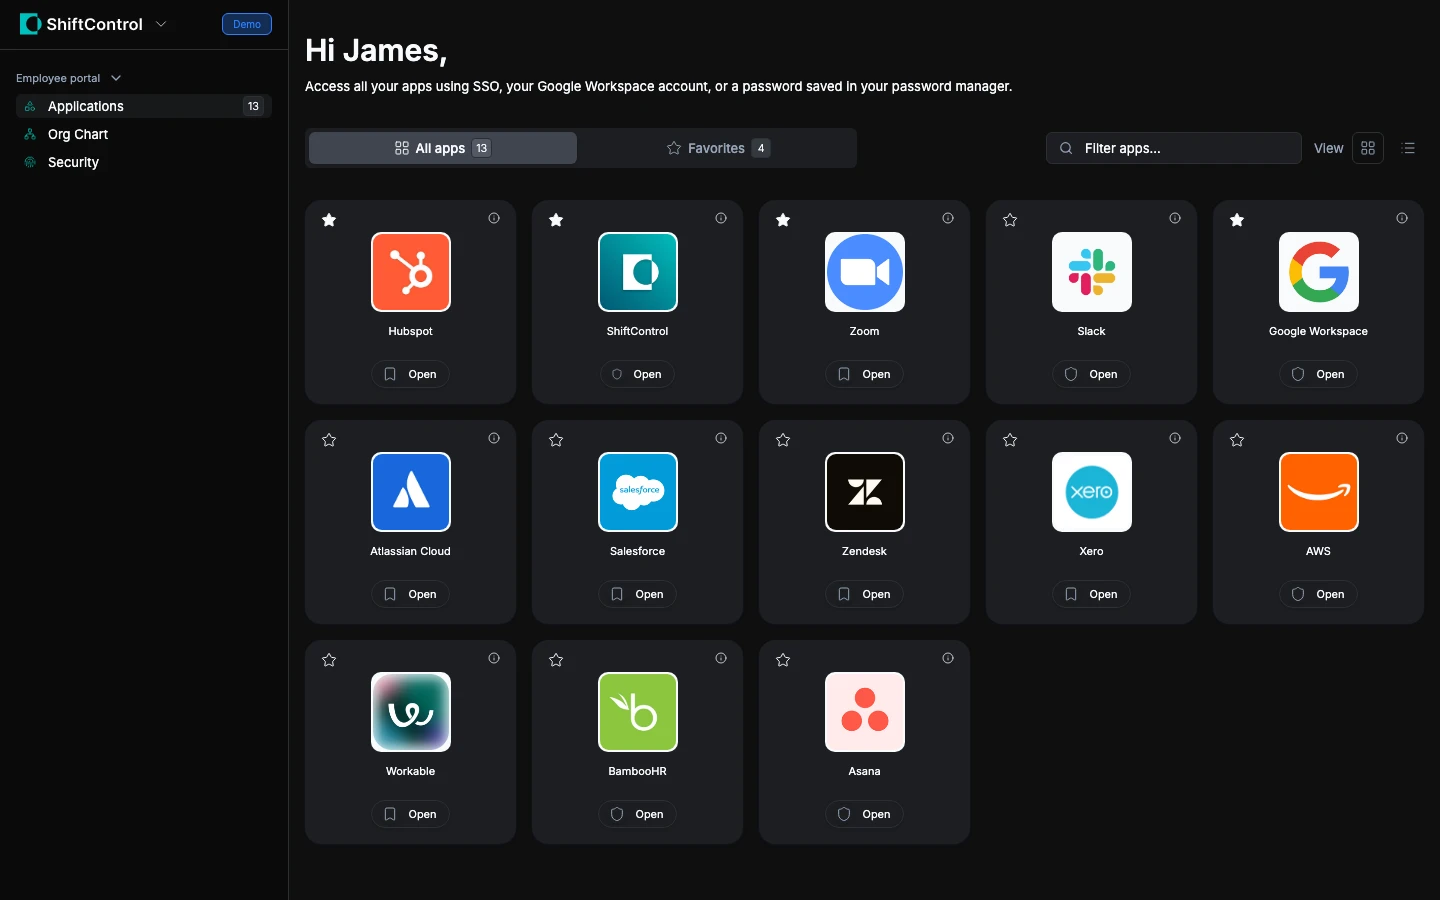Show info for the Google Workspace card

1402,218
